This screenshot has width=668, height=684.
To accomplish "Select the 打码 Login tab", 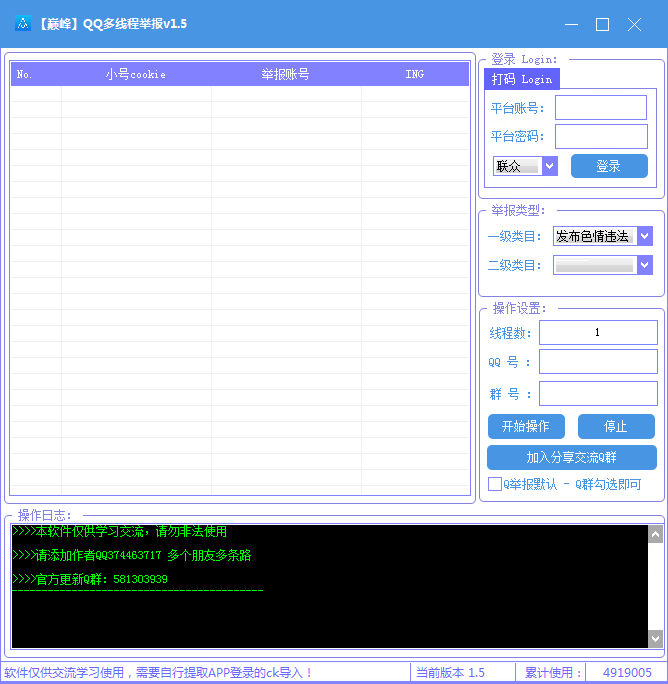I will point(521,79).
